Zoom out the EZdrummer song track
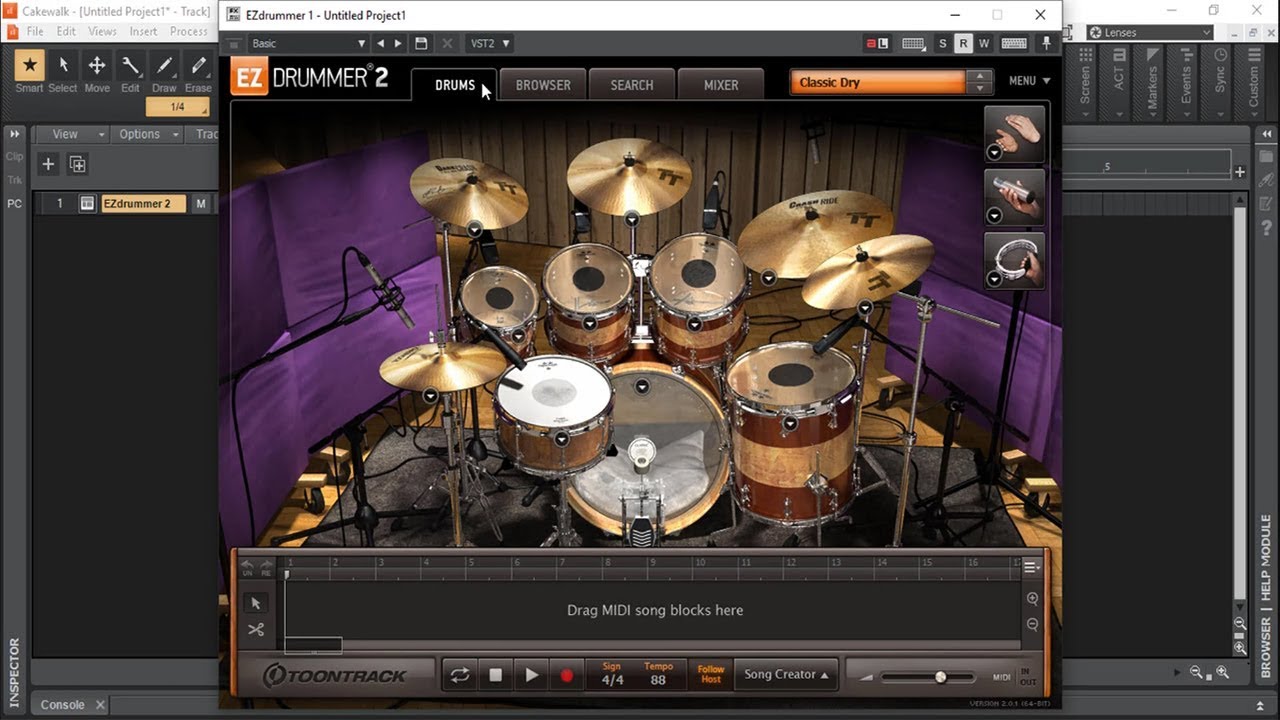 (x=1032, y=624)
